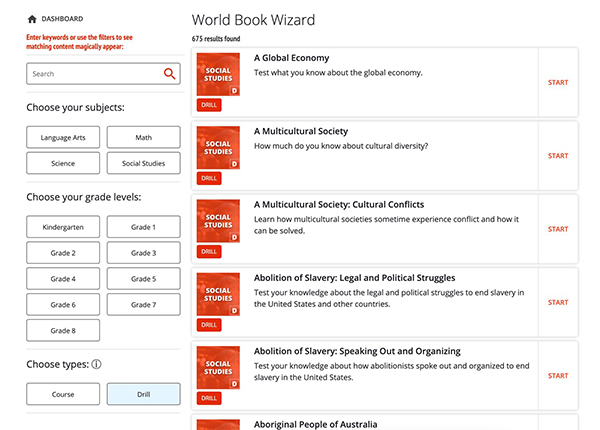
Task: Go to the Dashboard link
Action: click(62, 19)
